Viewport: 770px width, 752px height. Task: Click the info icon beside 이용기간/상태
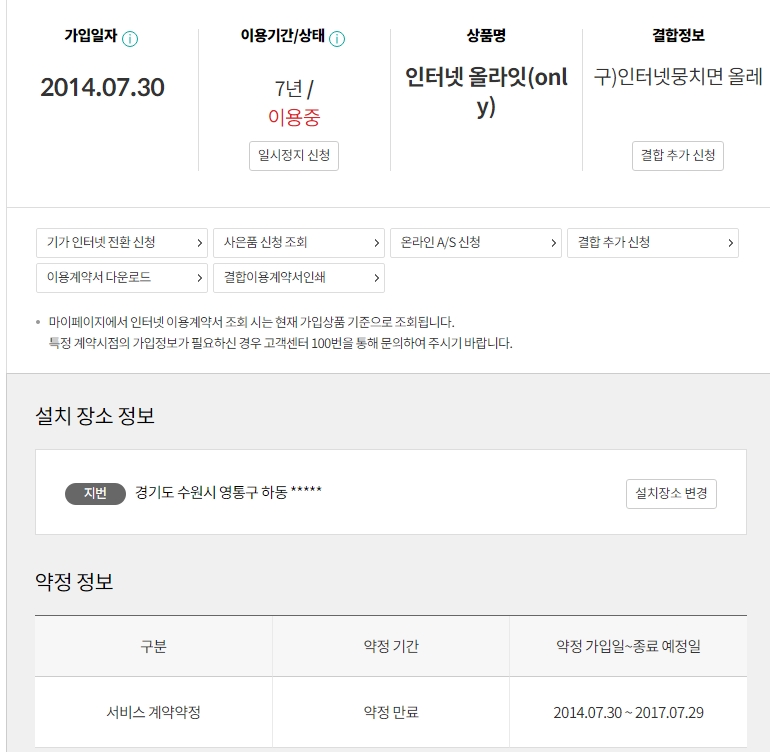[x=337, y=39]
